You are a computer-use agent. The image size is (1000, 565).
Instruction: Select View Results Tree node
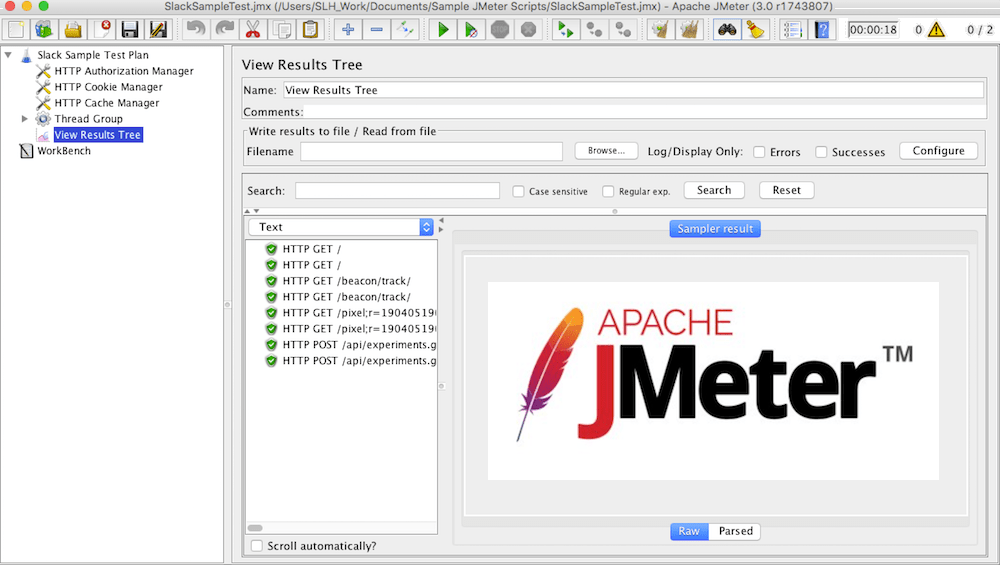coord(98,135)
